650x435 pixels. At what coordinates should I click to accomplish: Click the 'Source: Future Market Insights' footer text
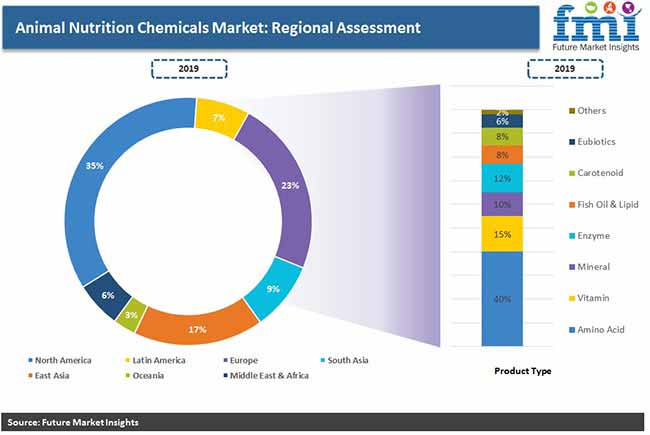(x=73, y=423)
